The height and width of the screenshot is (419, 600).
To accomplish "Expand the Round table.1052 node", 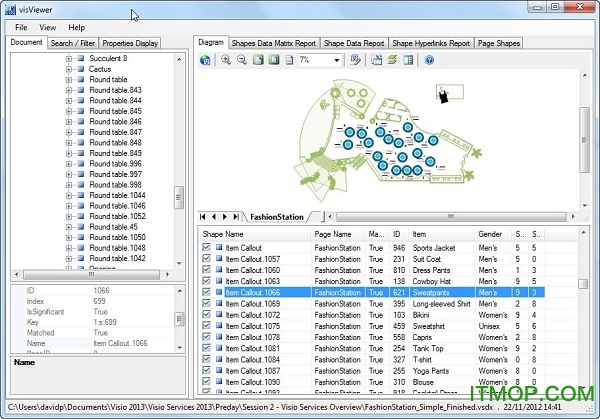I will (68, 217).
